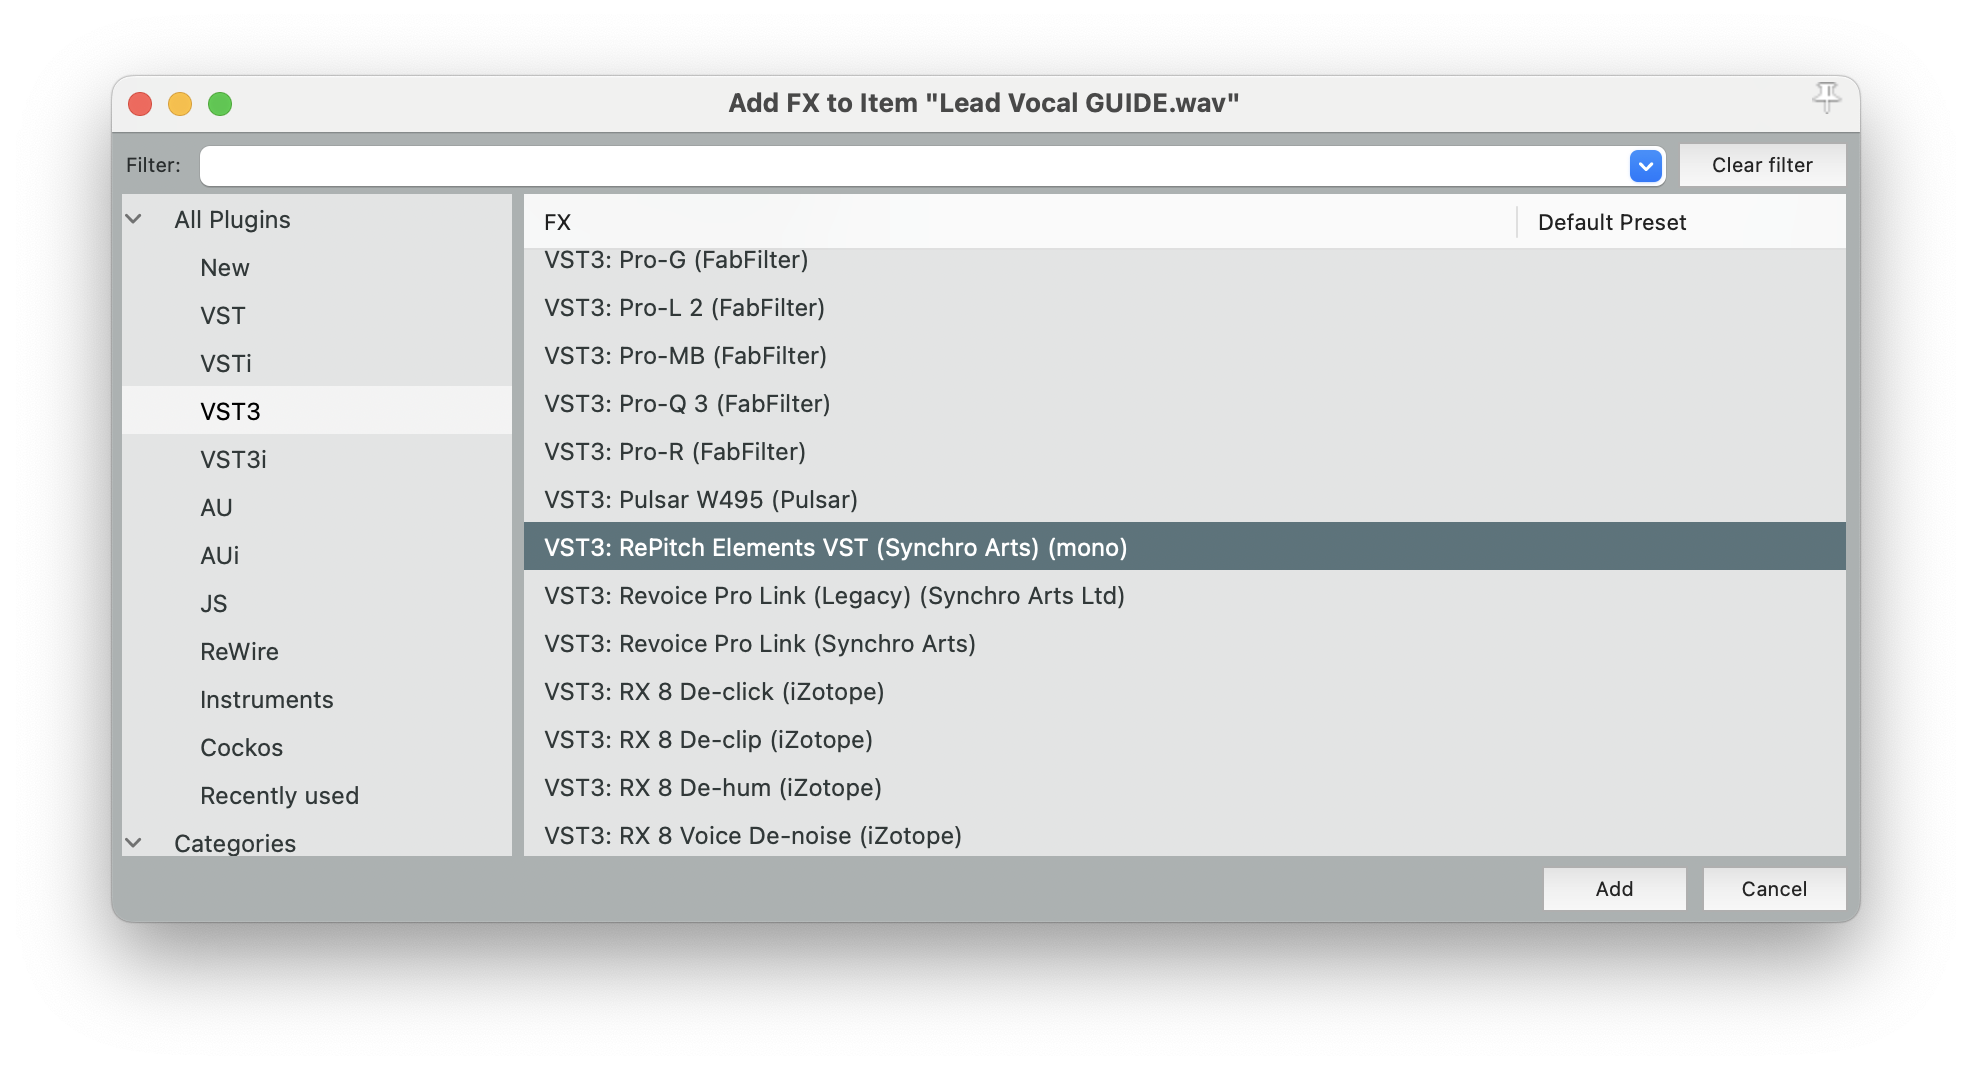Image resolution: width=1972 pixels, height=1070 pixels.
Task: Select VST3: Pro-Q 3 (FabFilter)
Action: pyautogui.click(x=687, y=404)
